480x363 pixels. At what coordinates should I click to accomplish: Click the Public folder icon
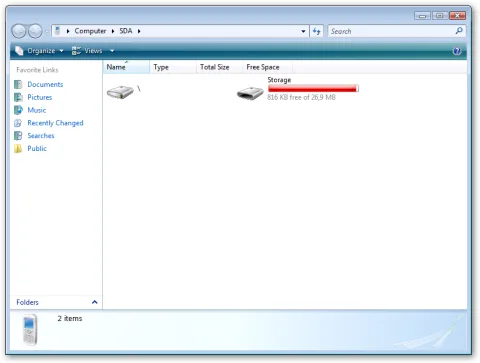[18, 148]
